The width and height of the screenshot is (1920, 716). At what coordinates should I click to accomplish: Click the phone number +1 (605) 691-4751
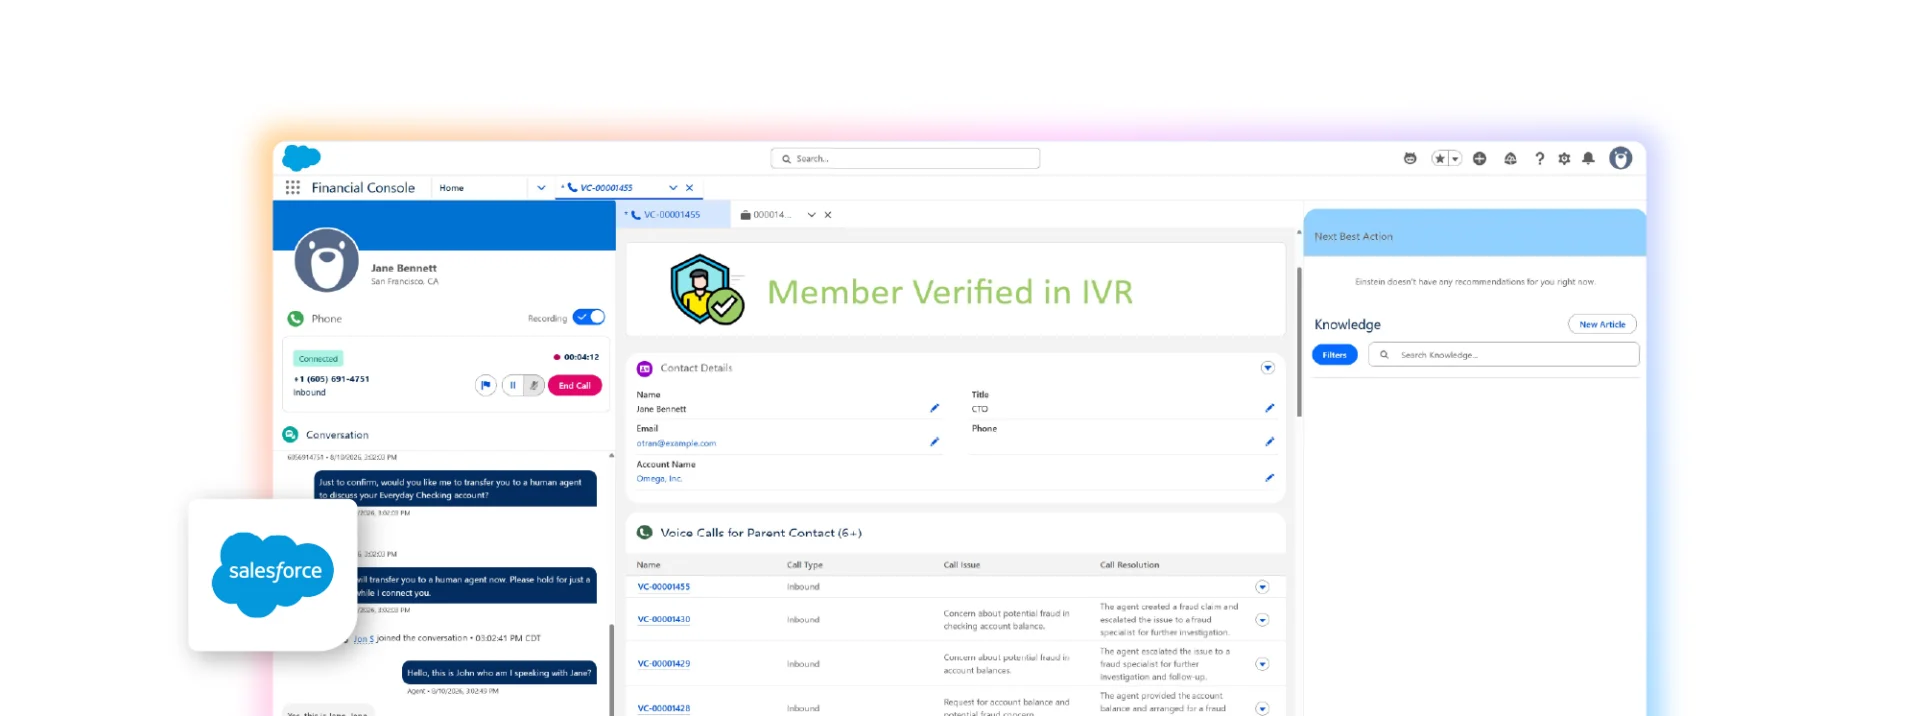coord(332,379)
